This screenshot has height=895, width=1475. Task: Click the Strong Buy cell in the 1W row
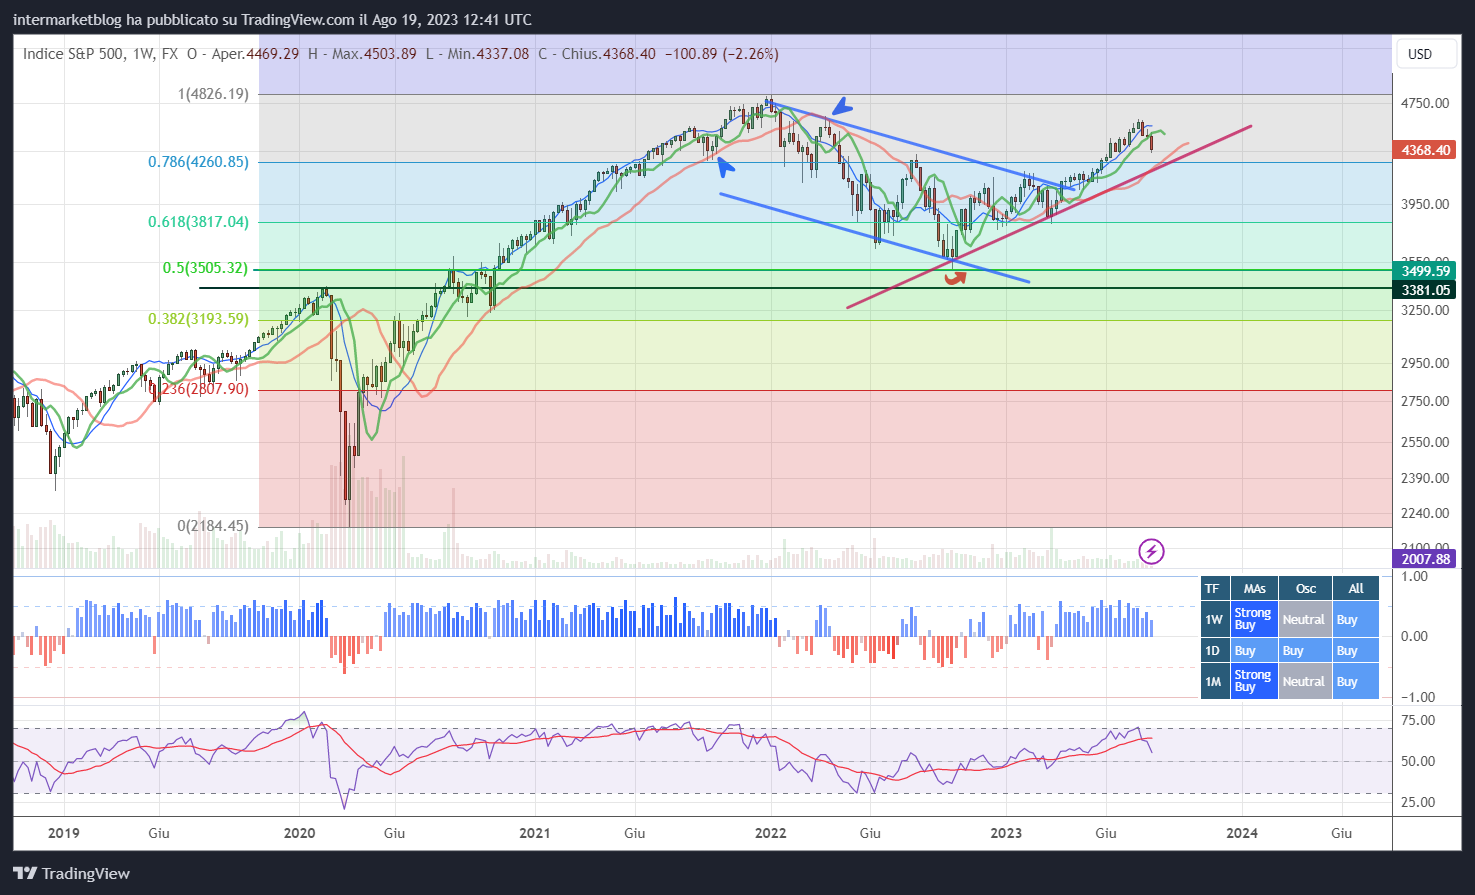pyautogui.click(x=1254, y=620)
